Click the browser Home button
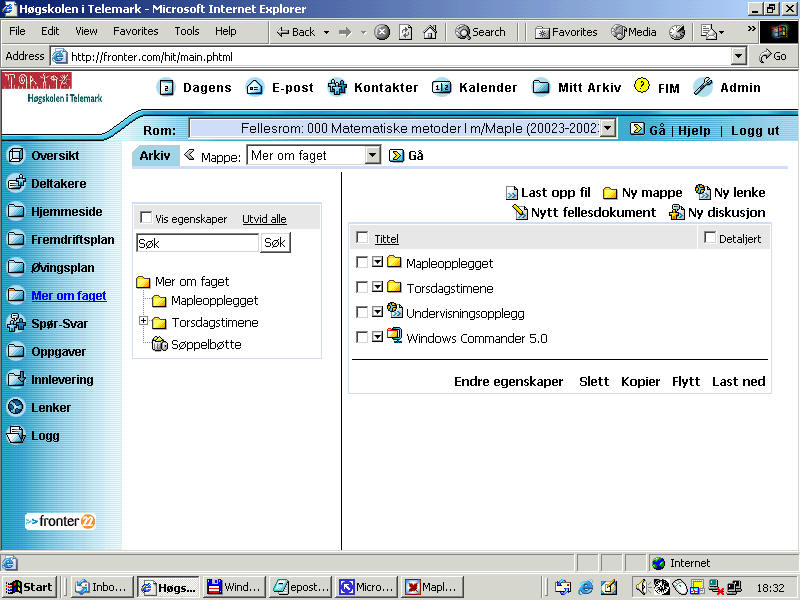 pyautogui.click(x=430, y=32)
